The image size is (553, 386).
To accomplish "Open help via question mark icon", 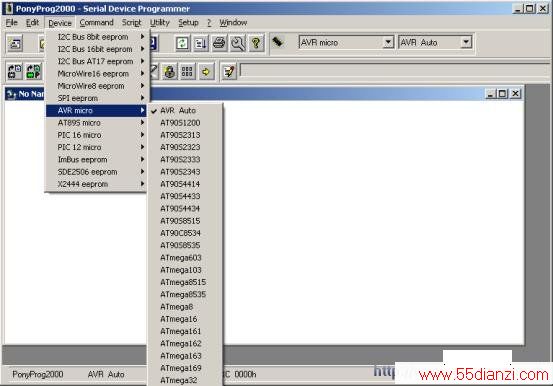I will tap(256, 43).
